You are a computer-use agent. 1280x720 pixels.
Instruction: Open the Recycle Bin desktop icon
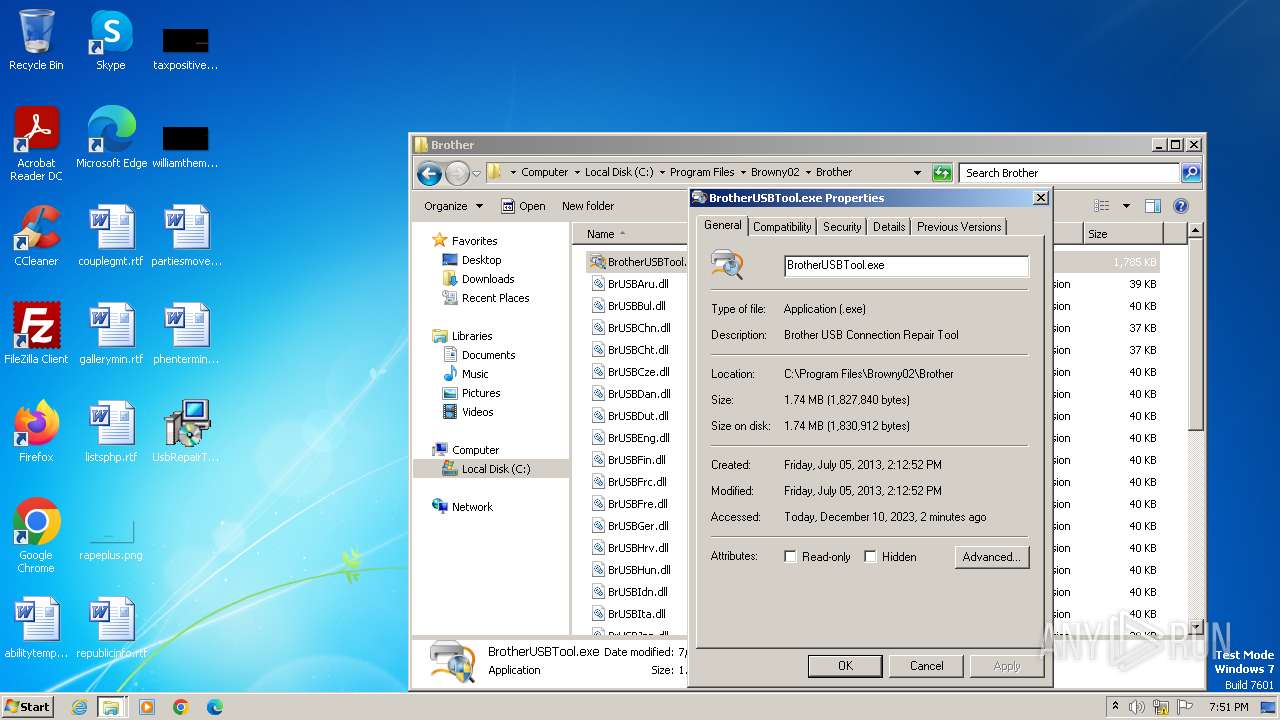coord(36,40)
